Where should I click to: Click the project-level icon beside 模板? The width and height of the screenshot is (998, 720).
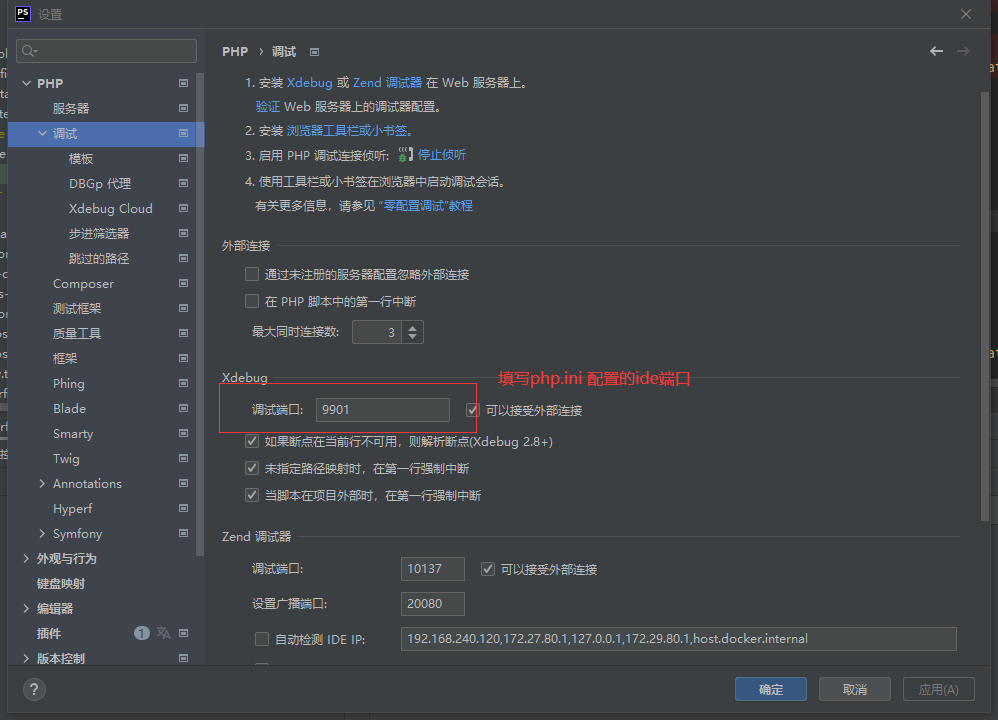183,159
